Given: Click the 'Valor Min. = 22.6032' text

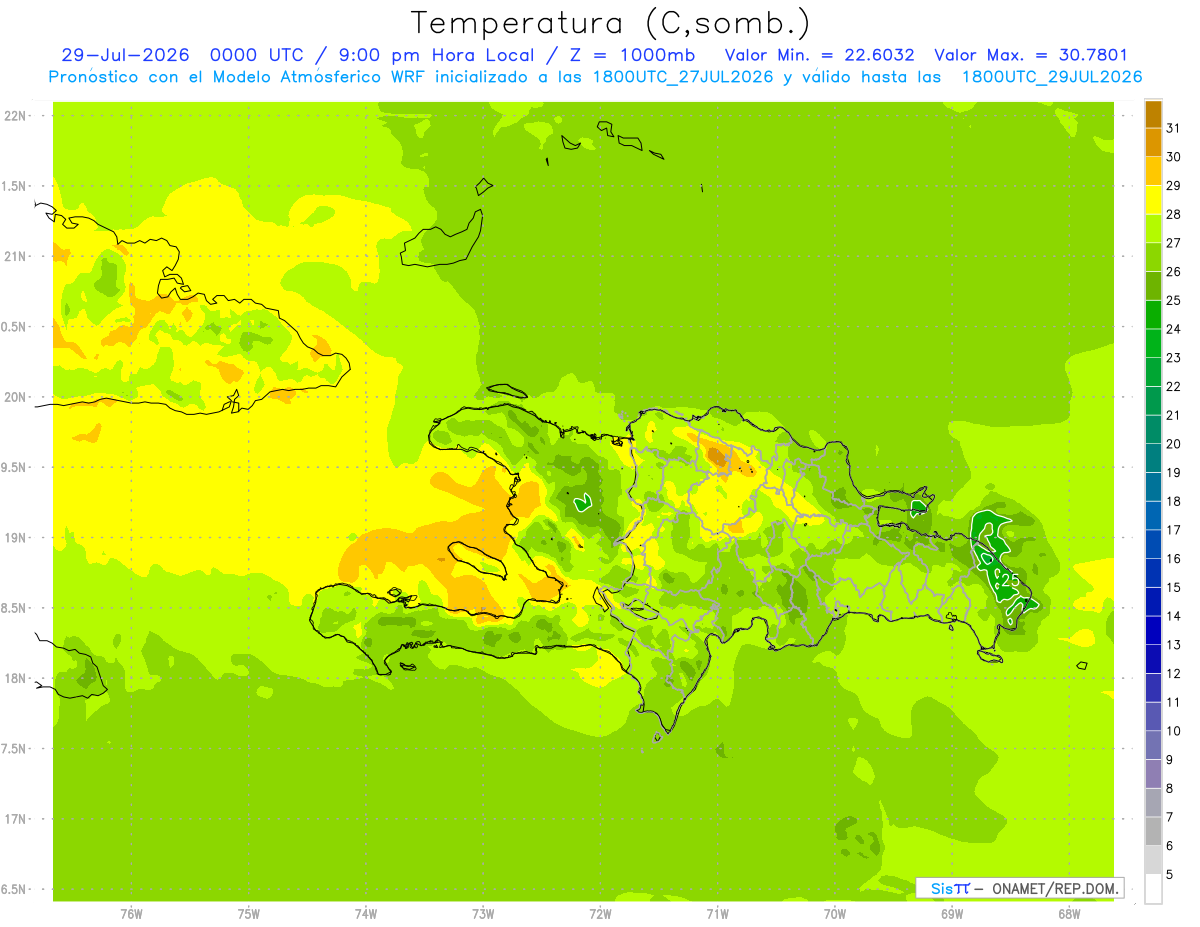Looking at the screenshot, I should (819, 55).
